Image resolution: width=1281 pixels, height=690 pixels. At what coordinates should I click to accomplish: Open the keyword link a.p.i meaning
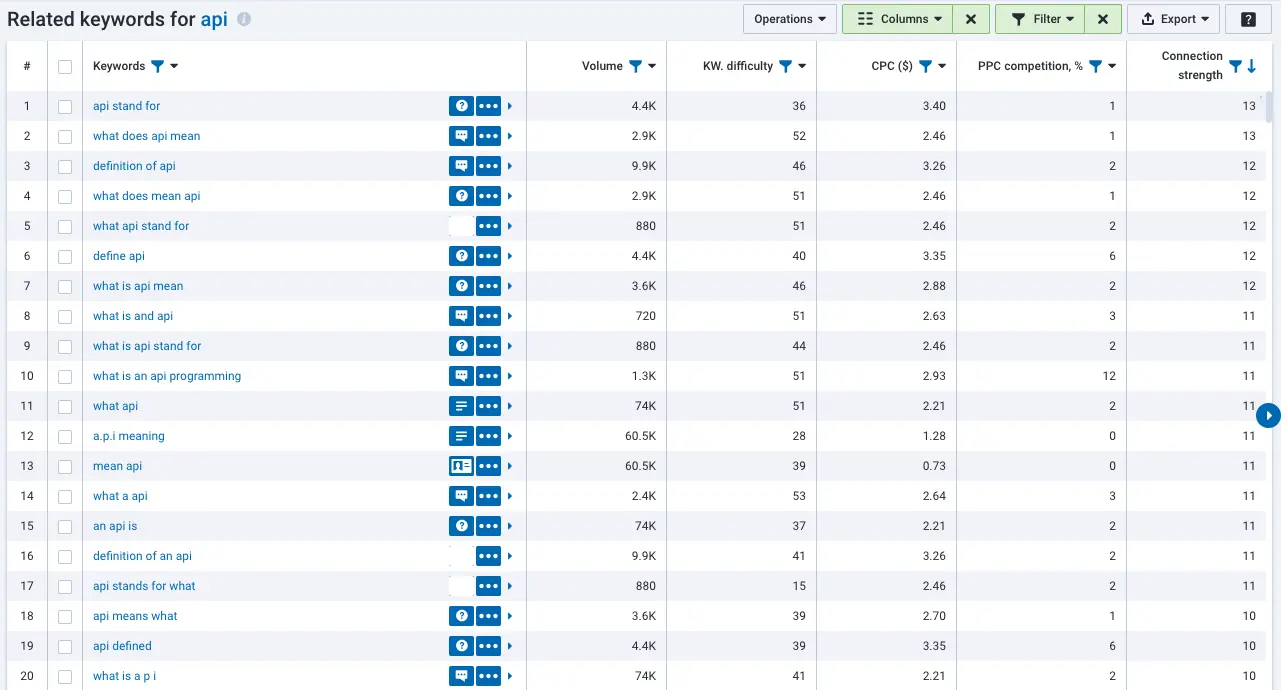129,436
